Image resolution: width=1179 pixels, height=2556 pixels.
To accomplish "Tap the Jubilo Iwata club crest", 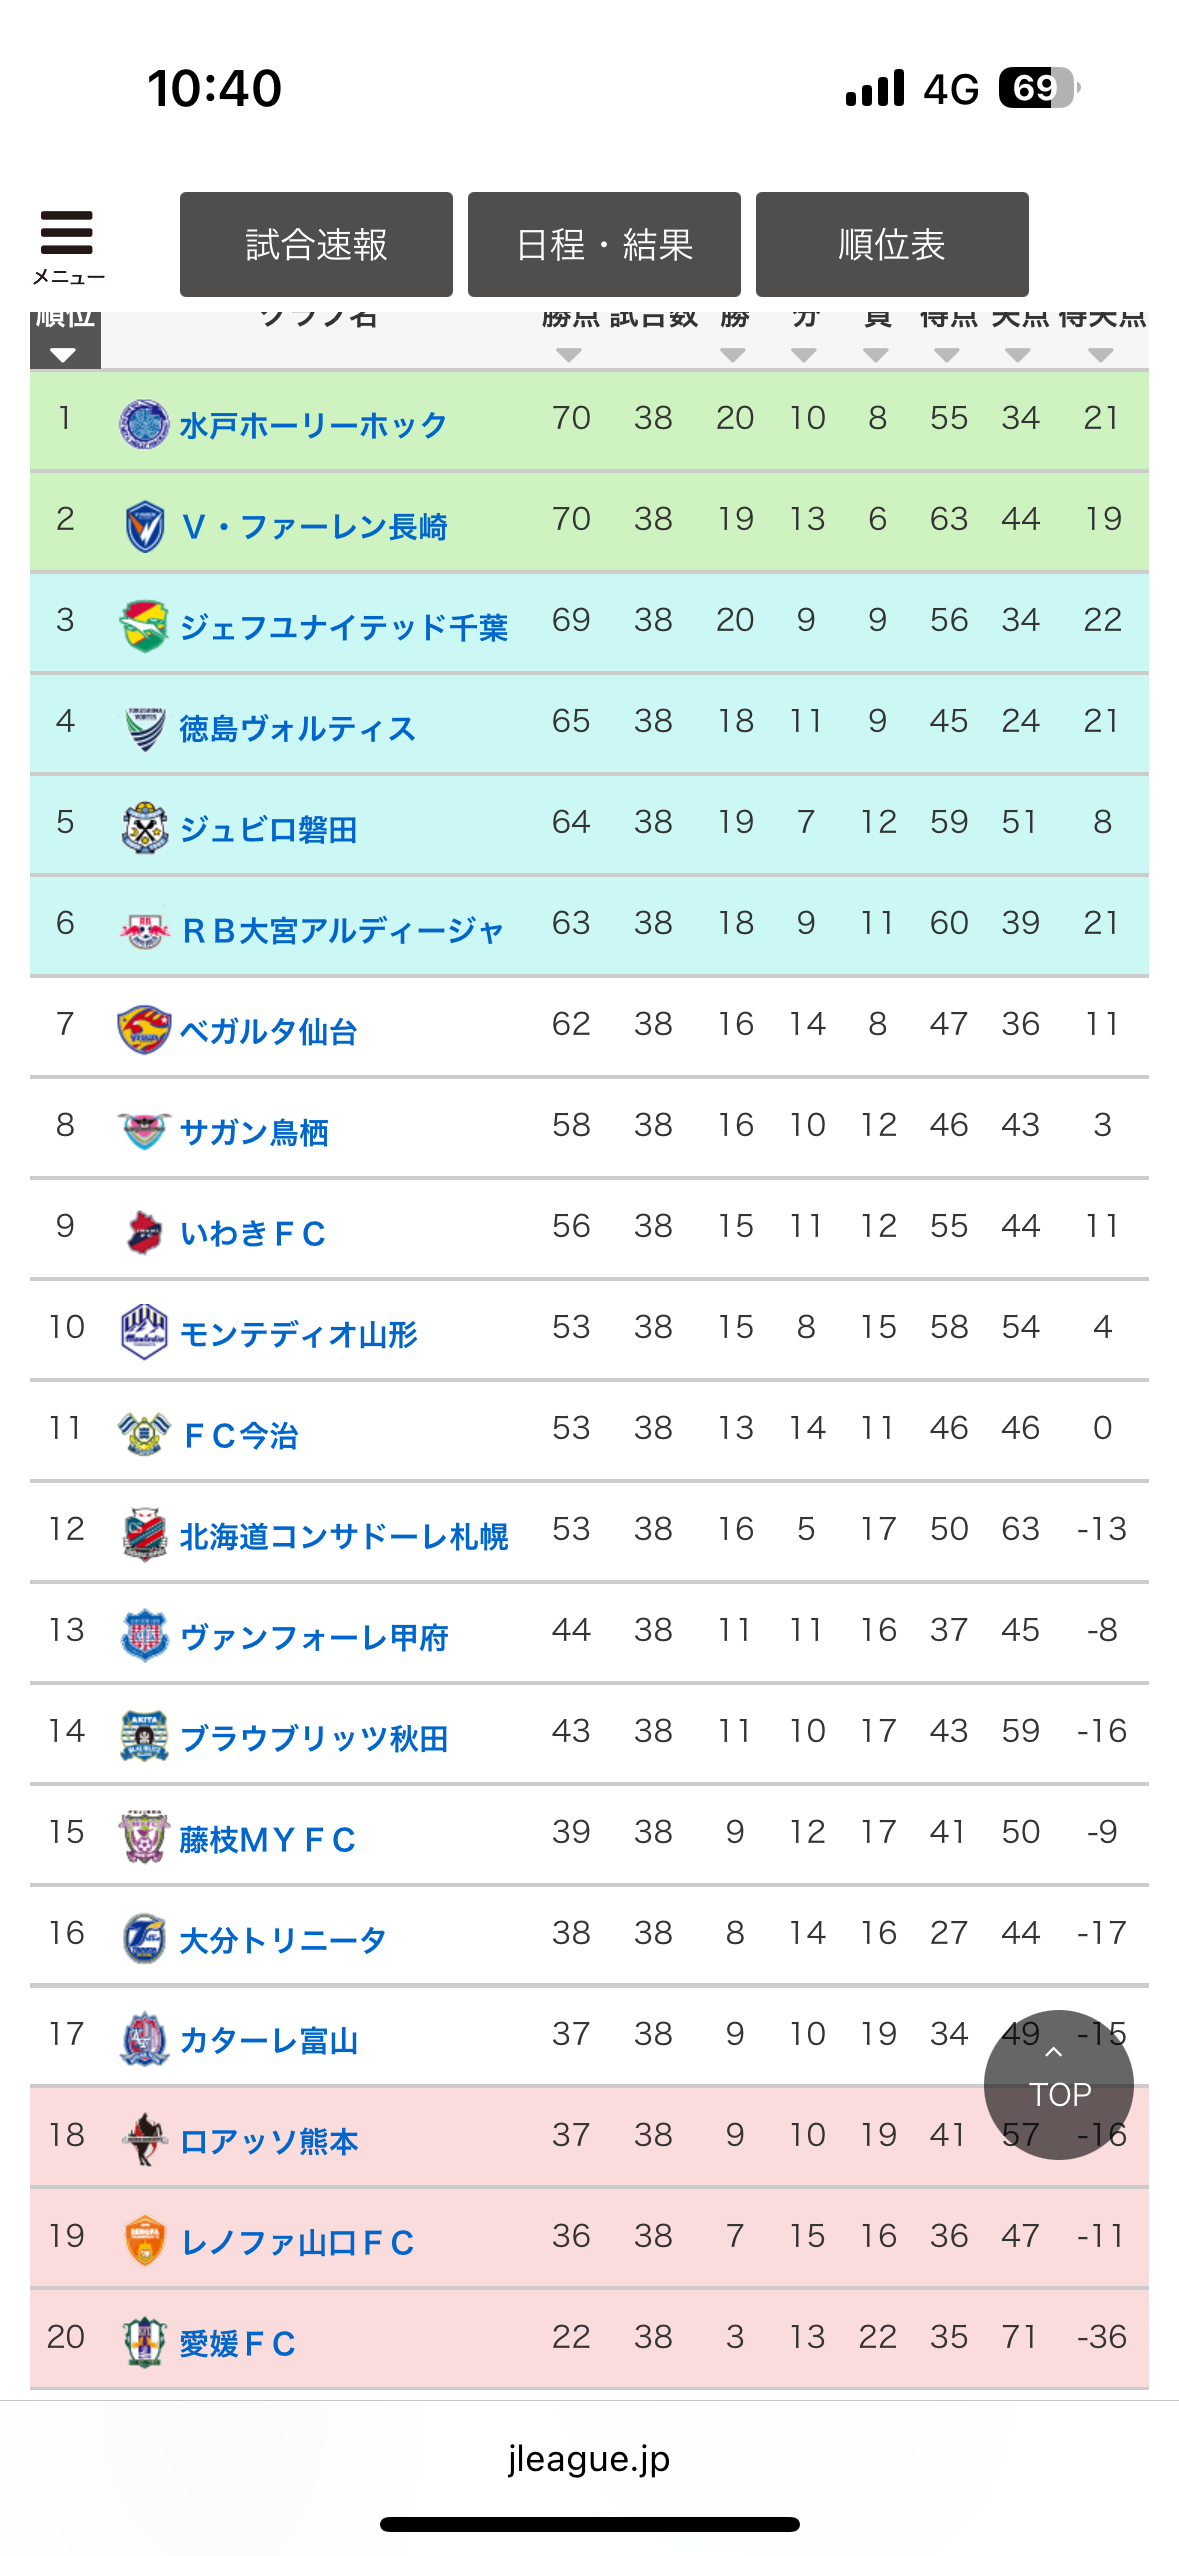I will coord(144,828).
